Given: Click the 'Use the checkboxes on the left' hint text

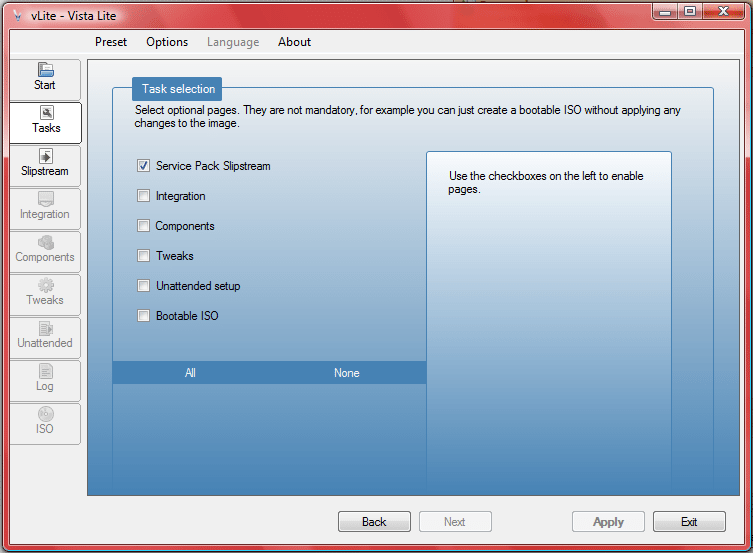Looking at the screenshot, I should 546,182.
